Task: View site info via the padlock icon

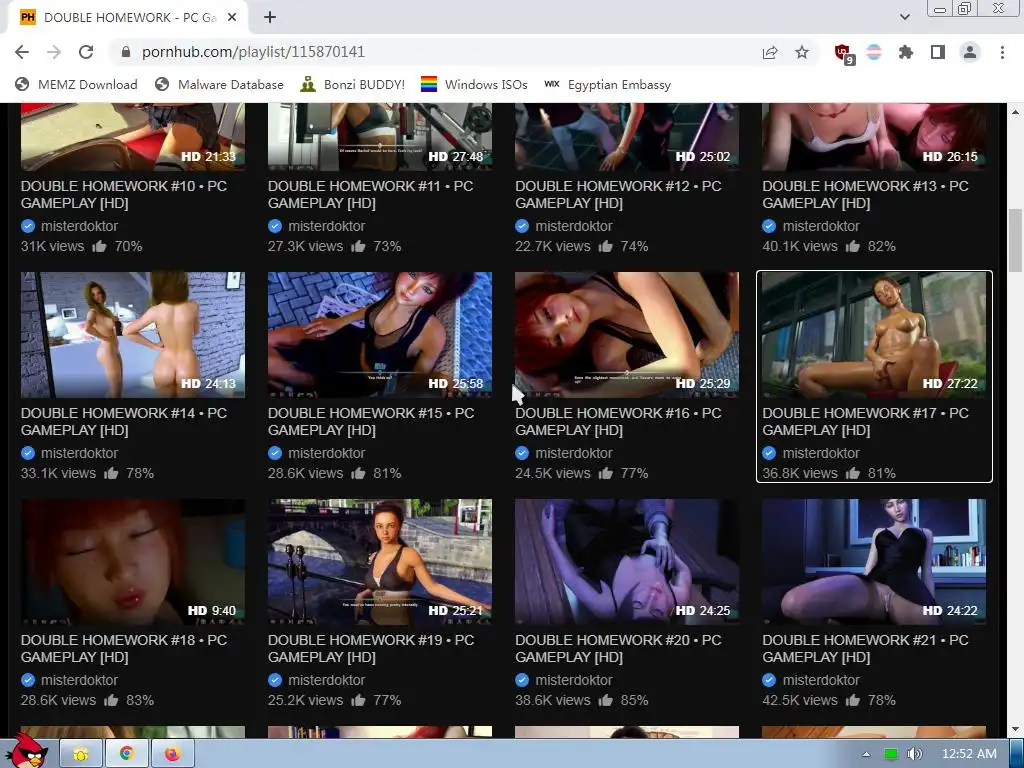Action: pos(126,52)
